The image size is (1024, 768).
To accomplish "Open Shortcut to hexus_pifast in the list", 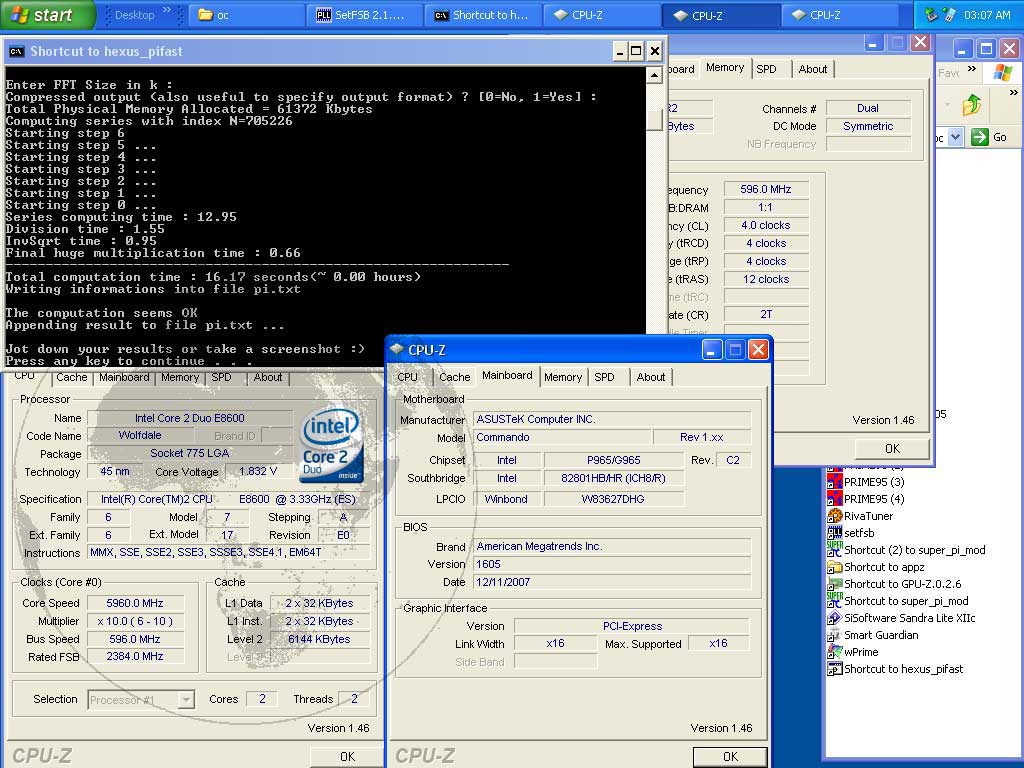I will pyautogui.click(x=895, y=669).
